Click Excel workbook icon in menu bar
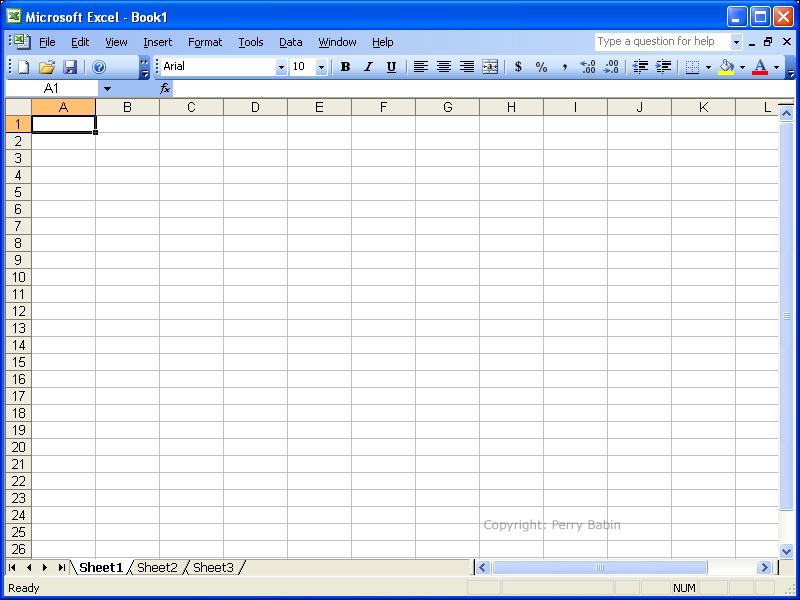The width and height of the screenshot is (800, 600). click(22, 42)
